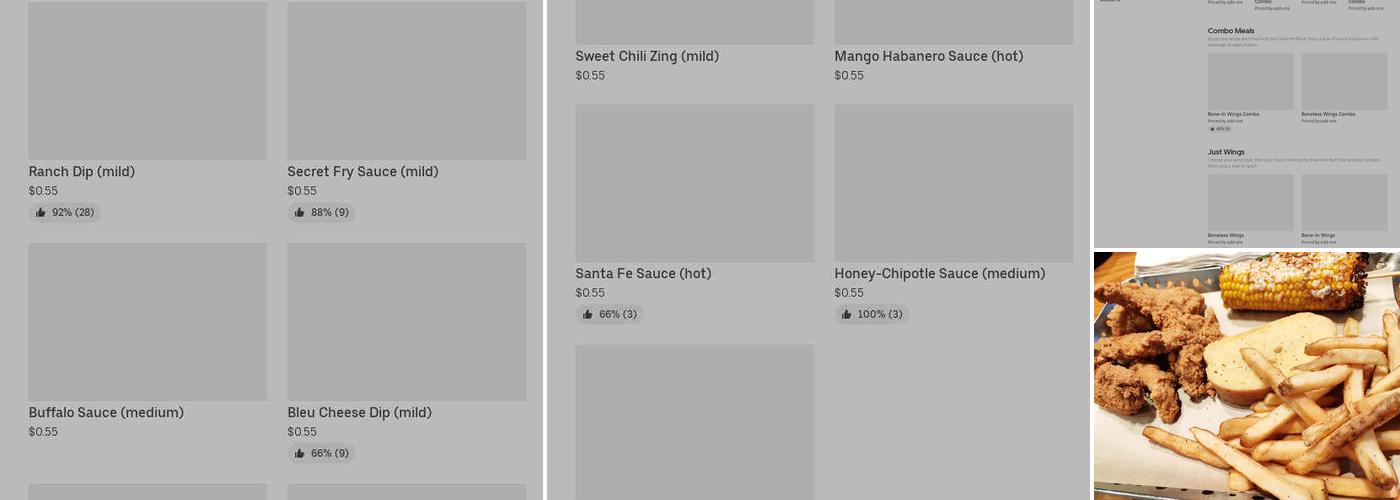Select Mango Habanero Sauce (hot) item name
1400x500 pixels.
click(929, 57)
